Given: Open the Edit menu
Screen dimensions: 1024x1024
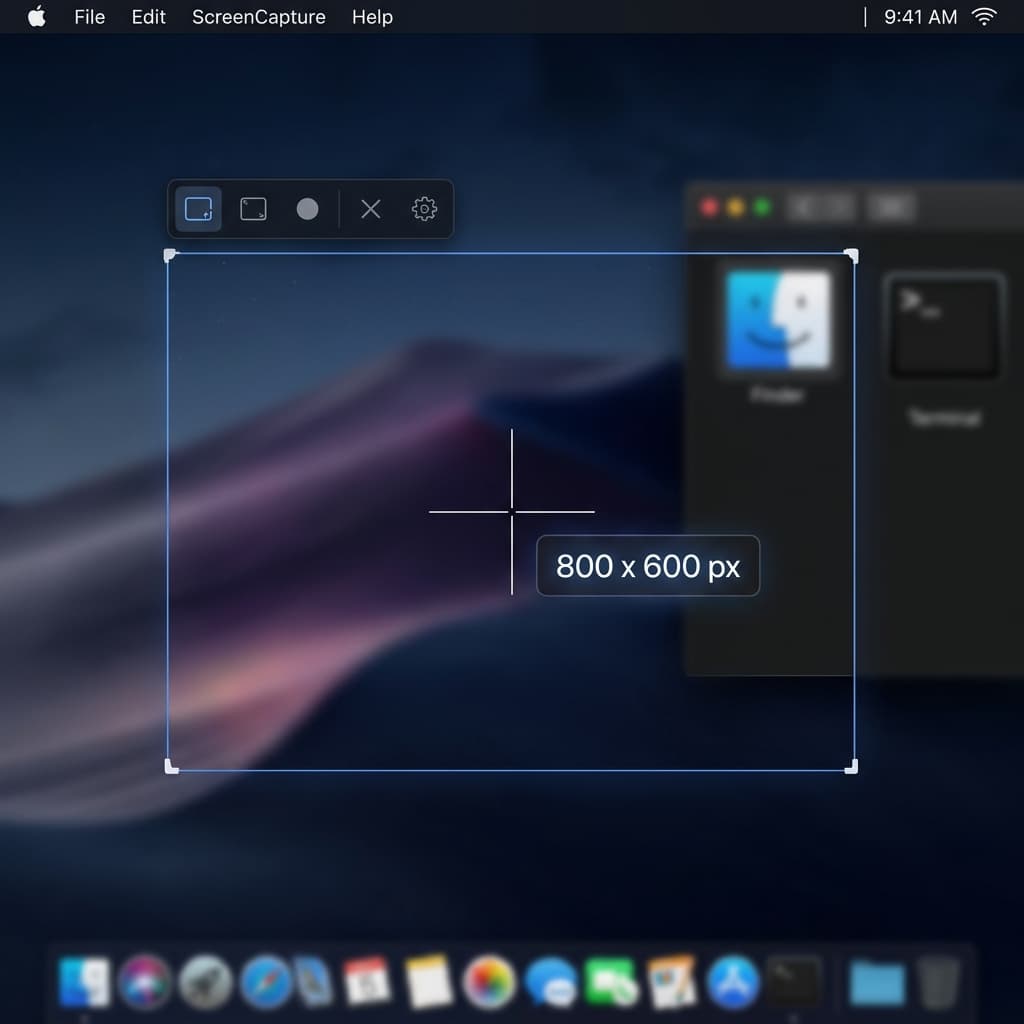Looking at the screenshot, I should coord(147,16).
